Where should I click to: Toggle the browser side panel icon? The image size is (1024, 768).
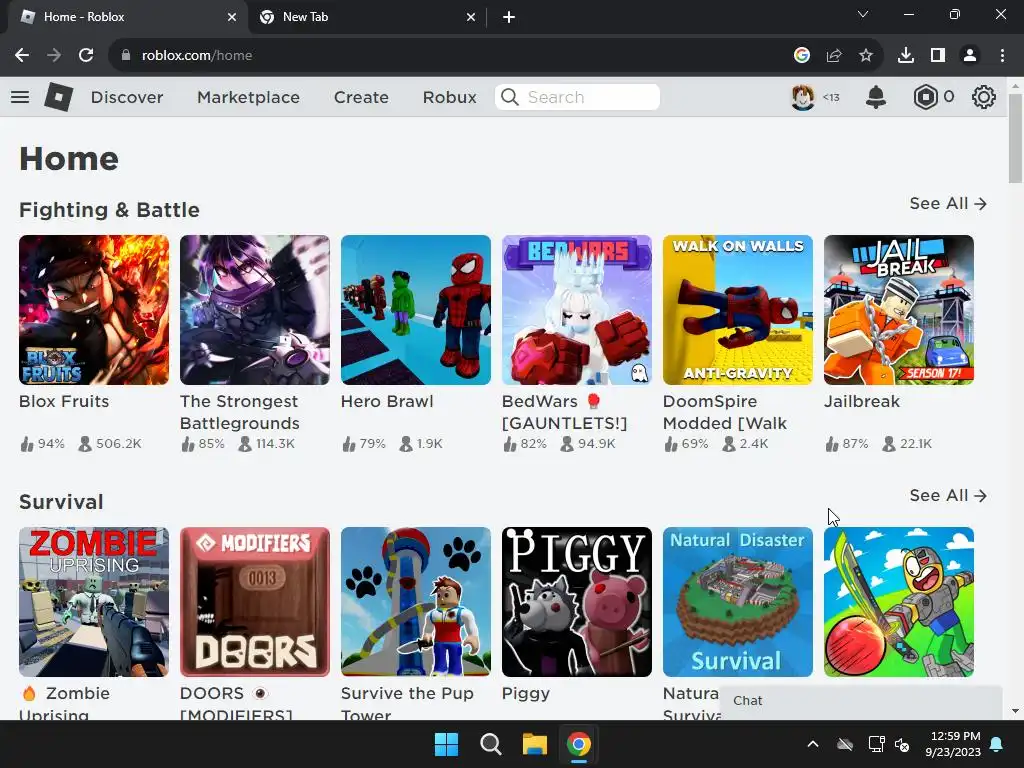pyautogui.click(x=938, y=56)
